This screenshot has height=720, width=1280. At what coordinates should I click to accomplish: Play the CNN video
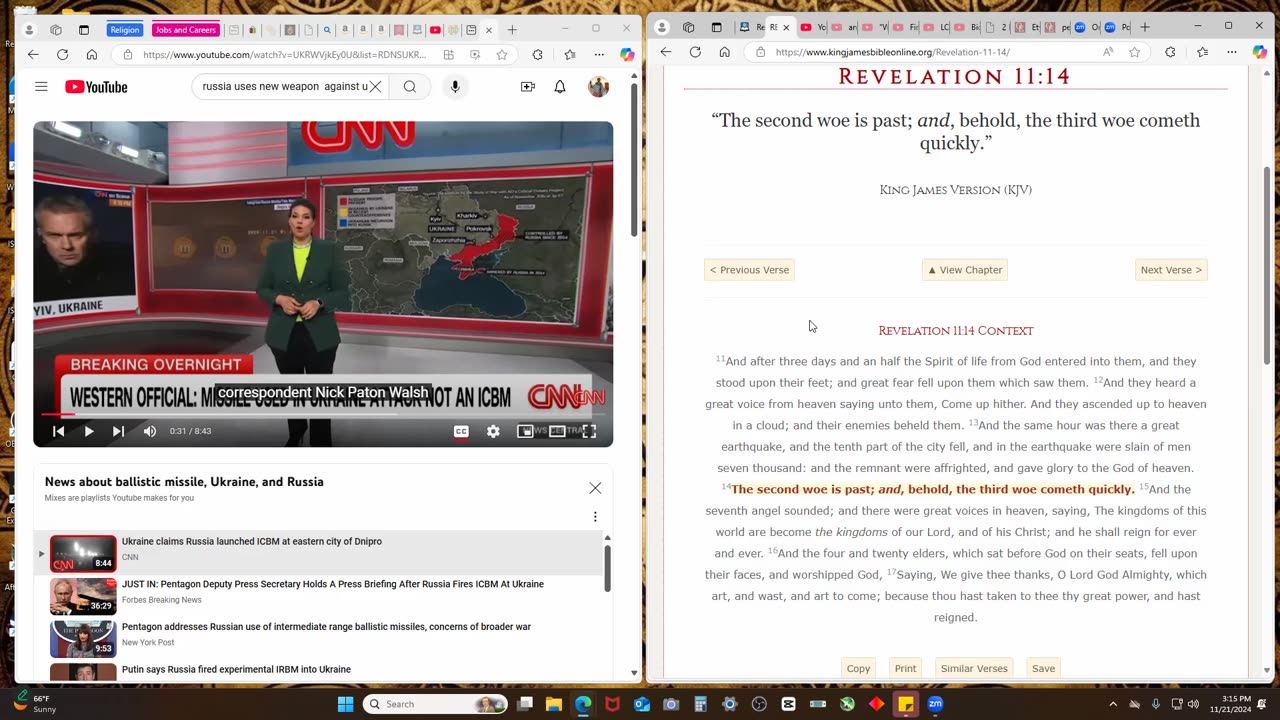(x=88, y=431)
